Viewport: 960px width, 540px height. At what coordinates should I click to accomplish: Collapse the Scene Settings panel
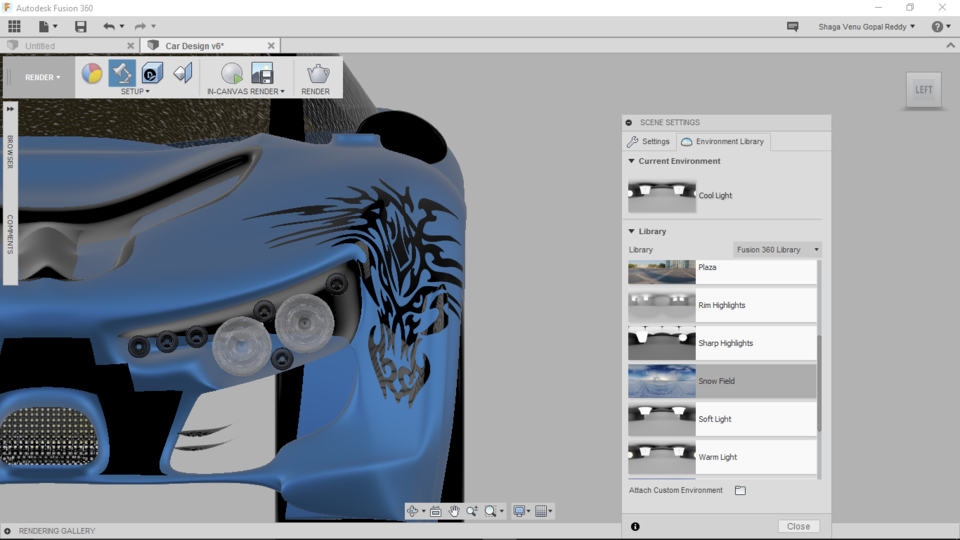[x=629, y=122]
